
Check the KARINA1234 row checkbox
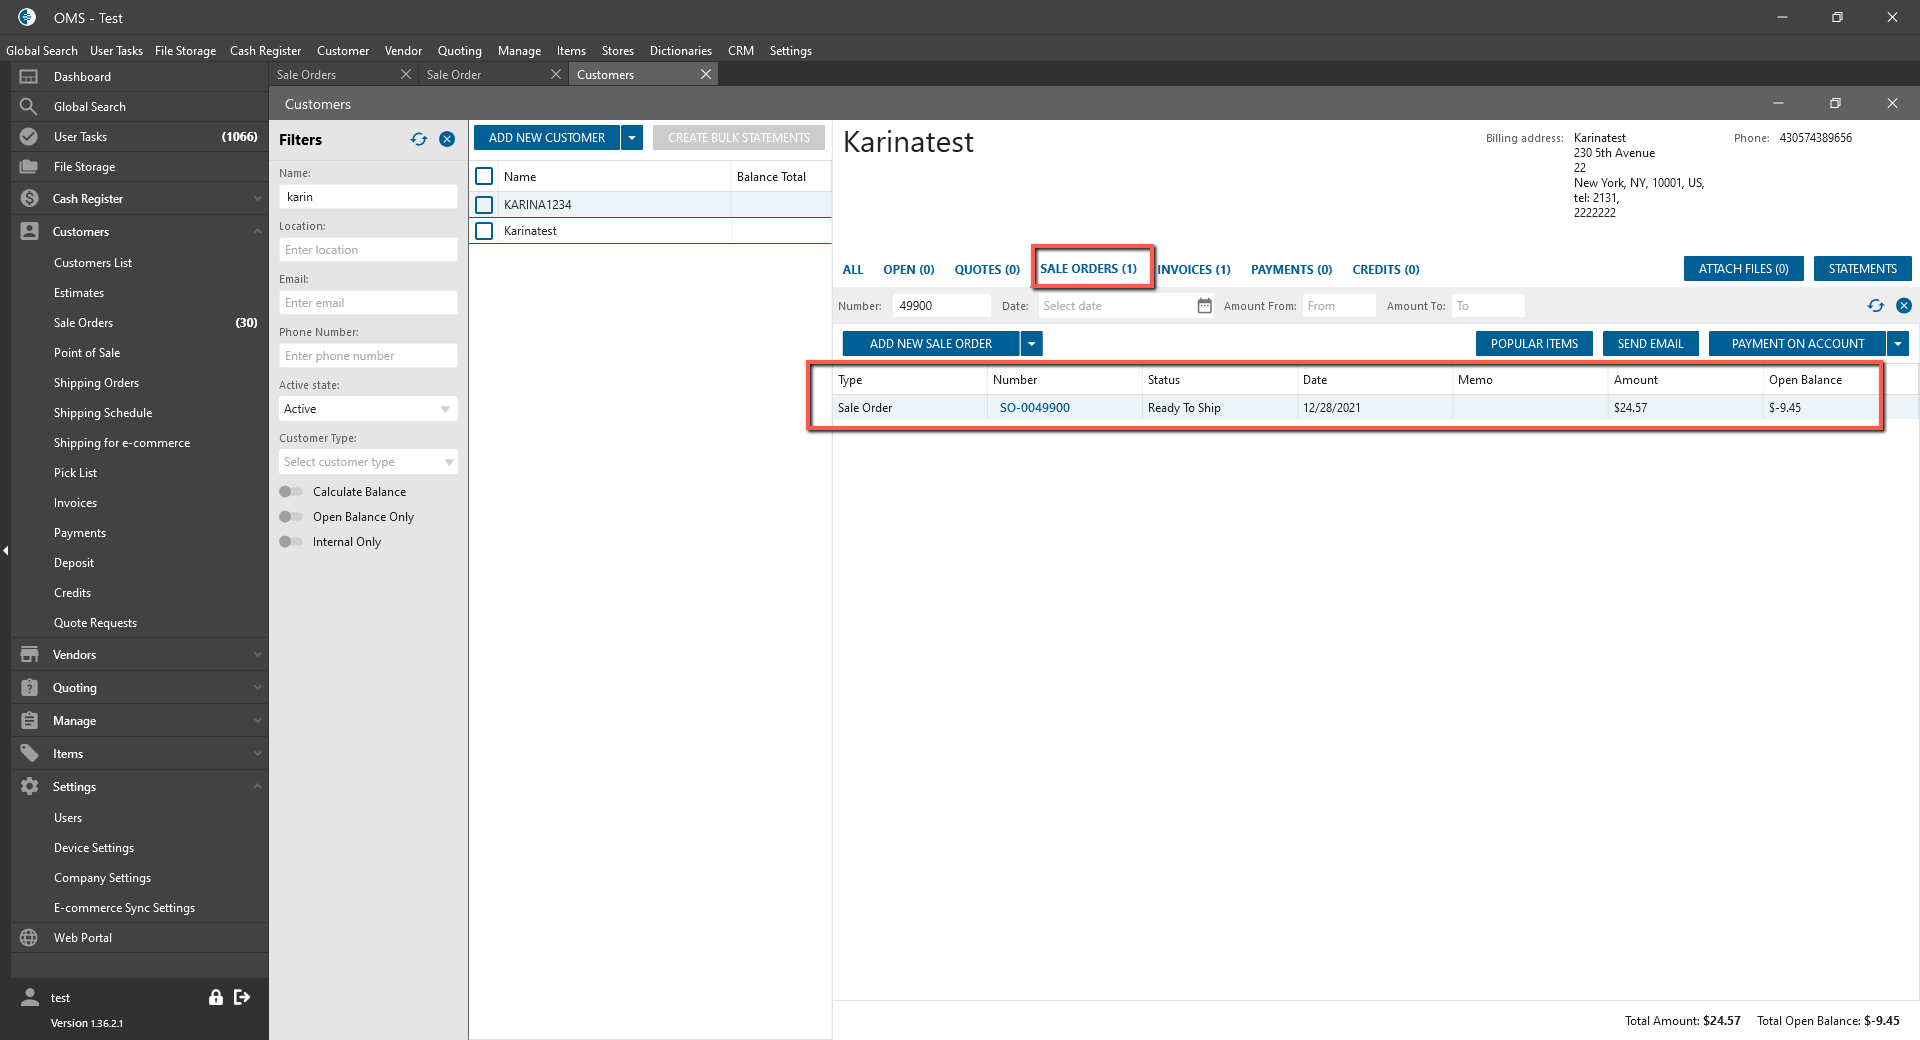coord(484,205)
